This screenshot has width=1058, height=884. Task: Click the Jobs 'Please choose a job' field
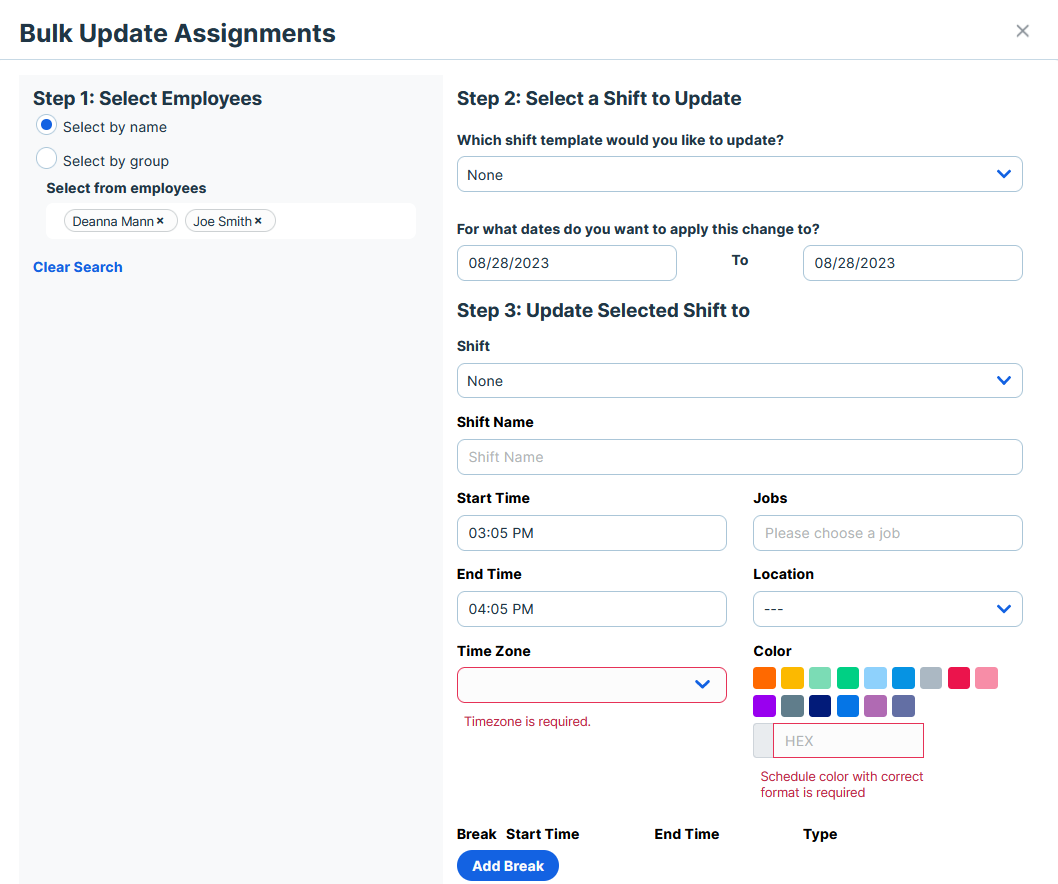click(887, 533)
